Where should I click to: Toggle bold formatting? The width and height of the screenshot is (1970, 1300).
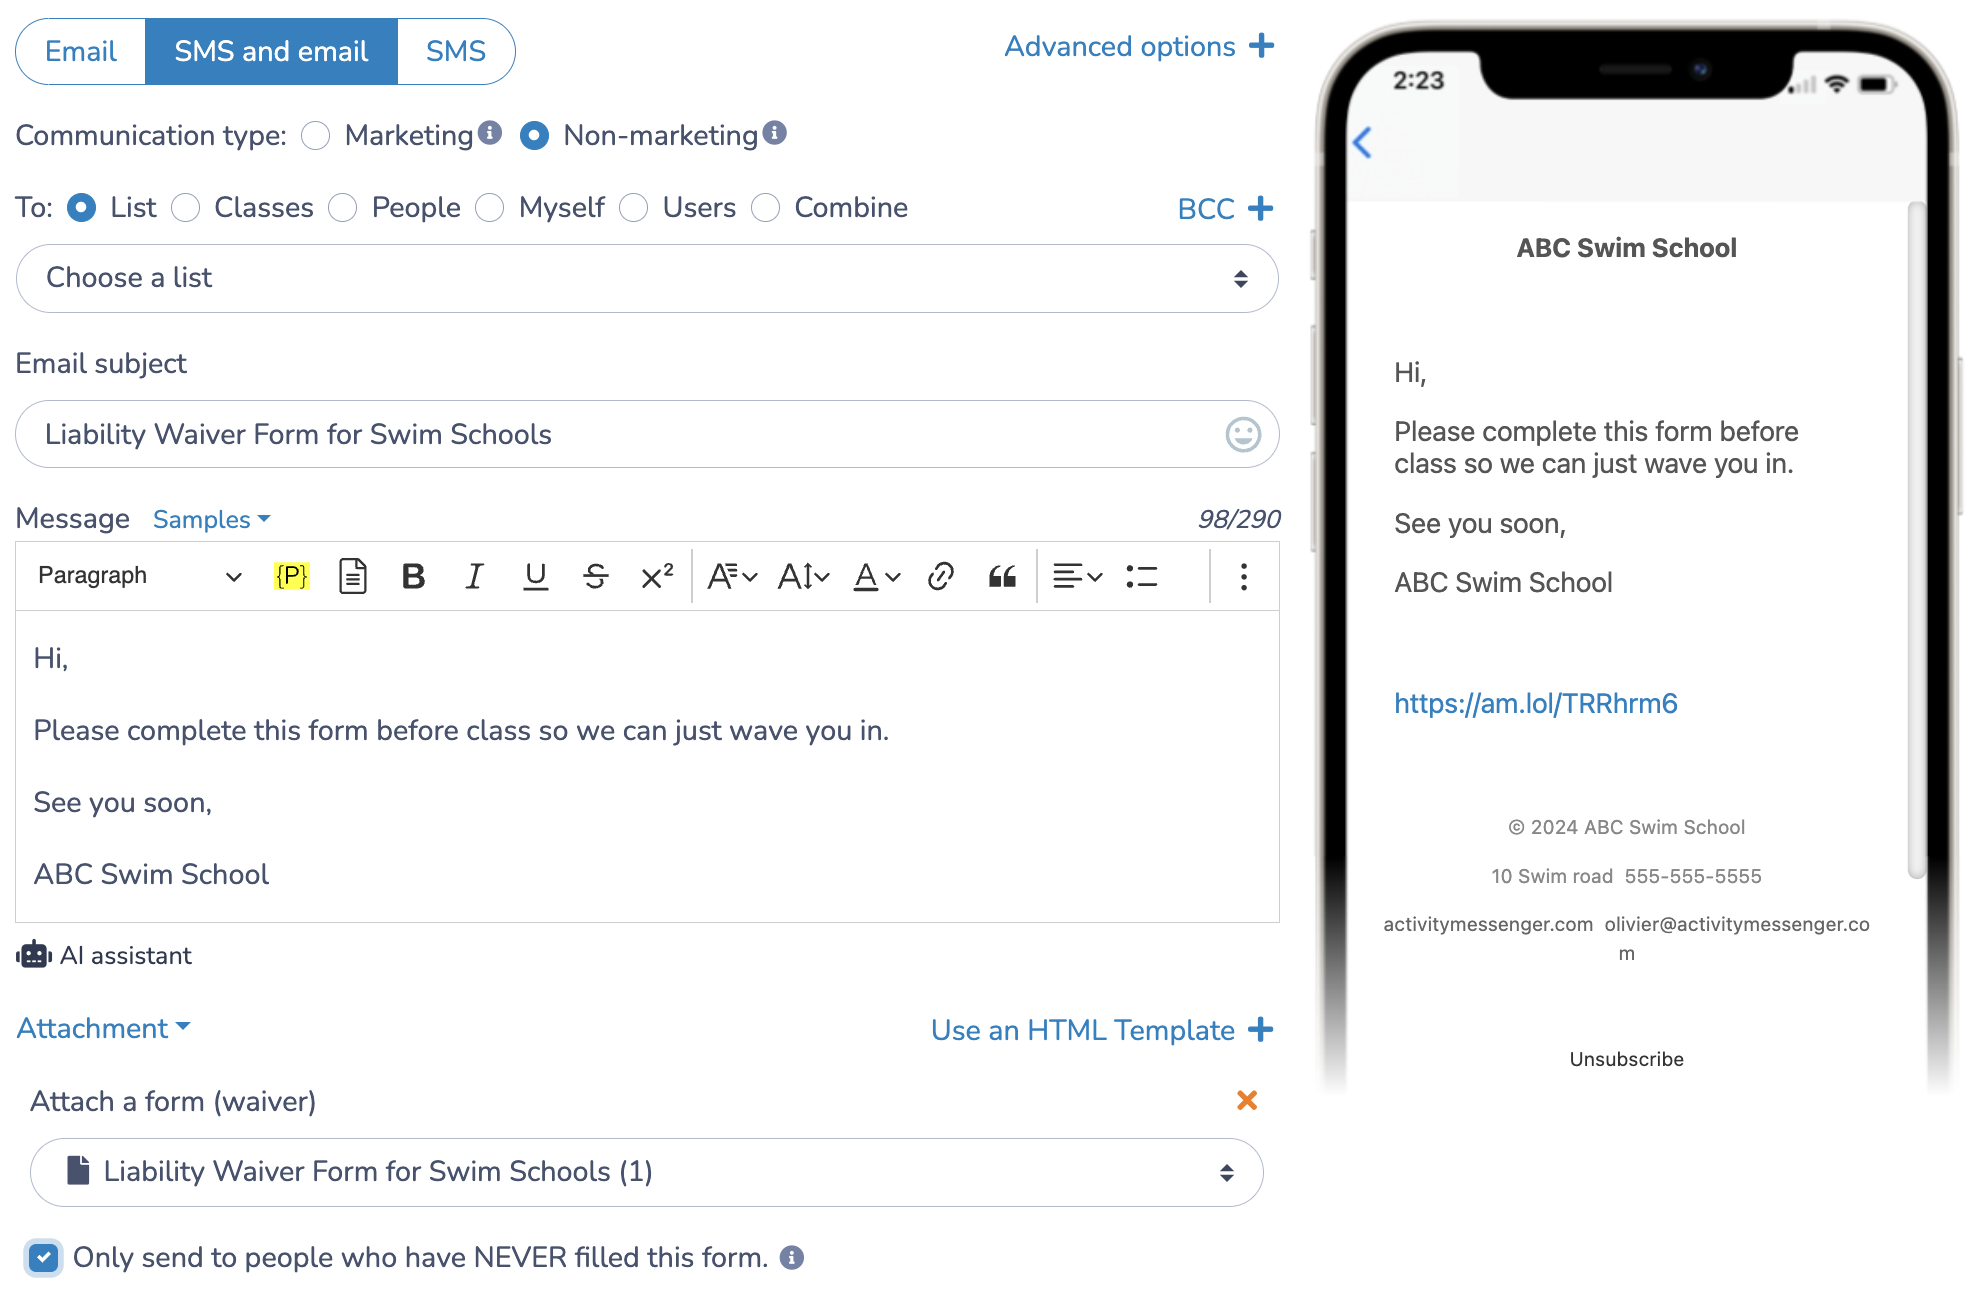pyautogui.click(x=413, y=576)
